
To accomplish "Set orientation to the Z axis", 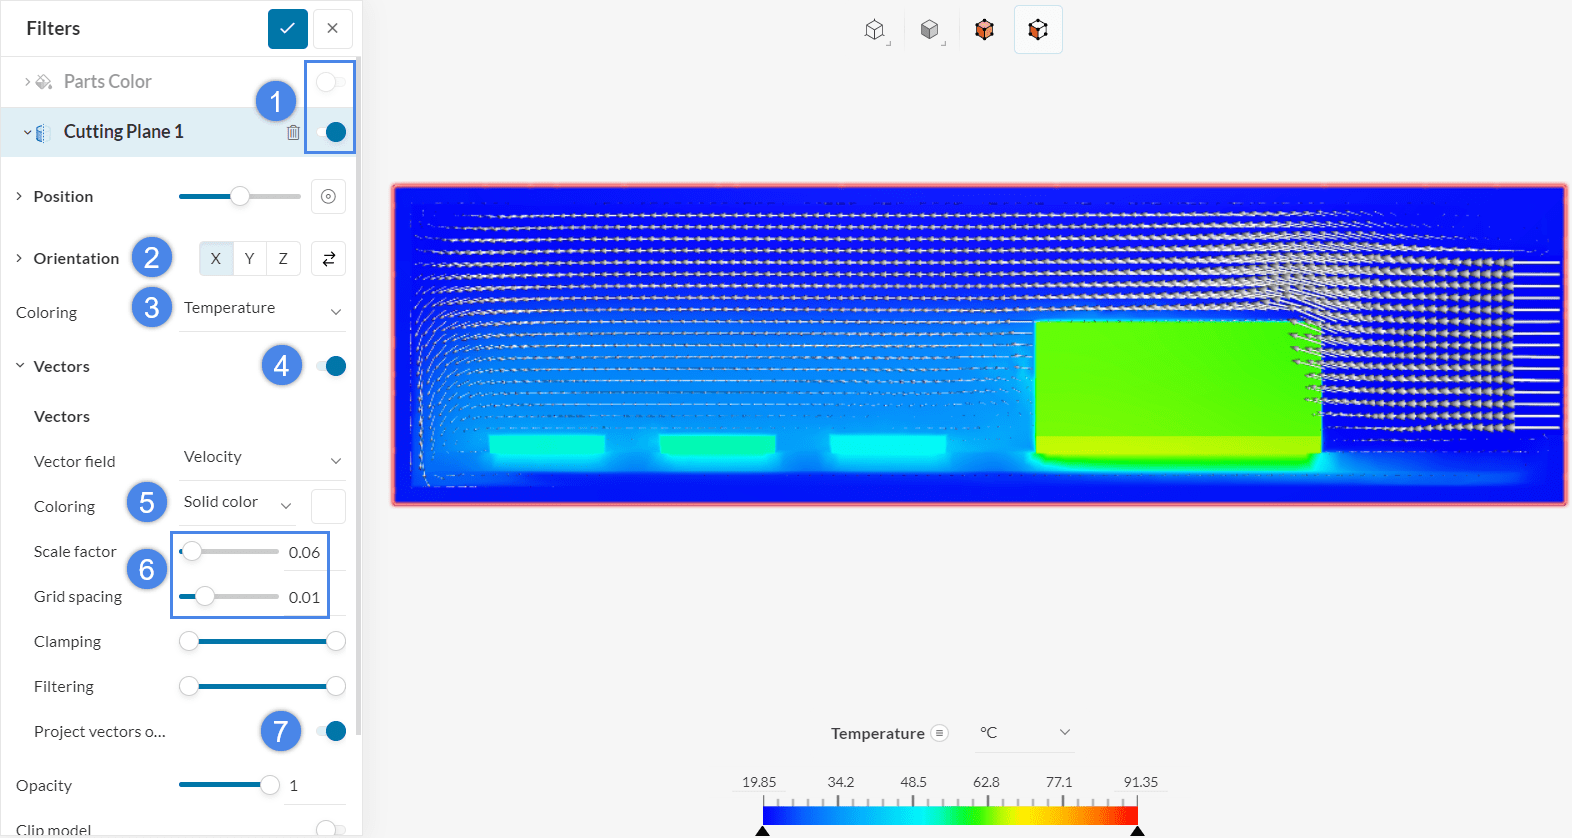I will pos(283,259).
